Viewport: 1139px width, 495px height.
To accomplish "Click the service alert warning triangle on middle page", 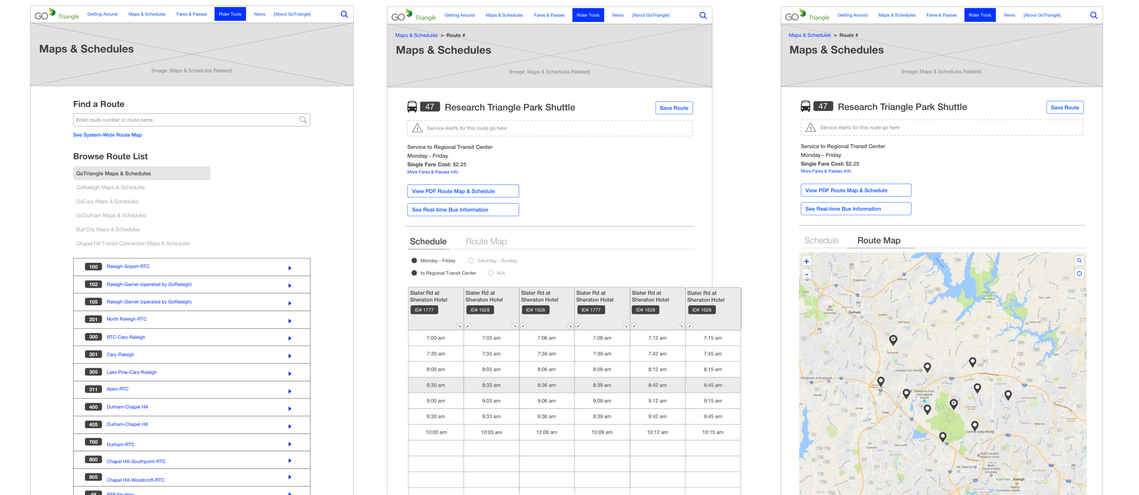I will 417,128.
